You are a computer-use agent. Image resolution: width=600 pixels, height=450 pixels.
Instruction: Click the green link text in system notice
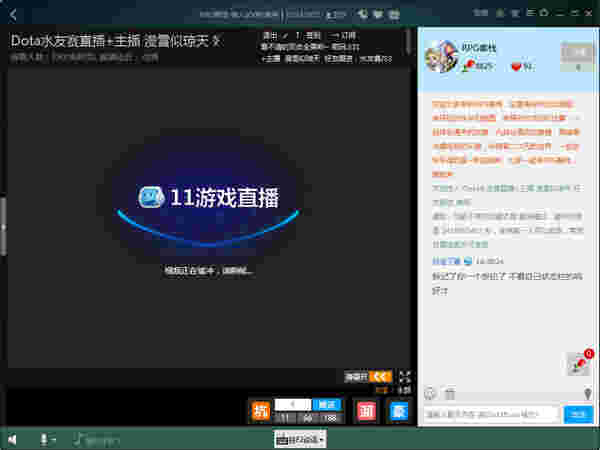coord(460,244)
